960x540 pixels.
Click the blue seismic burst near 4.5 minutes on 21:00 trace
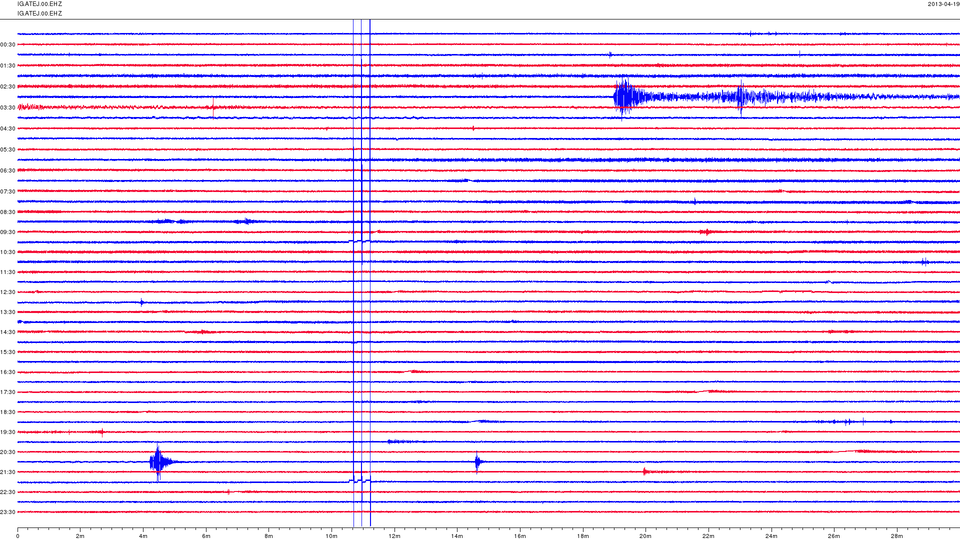coord(159,462)
